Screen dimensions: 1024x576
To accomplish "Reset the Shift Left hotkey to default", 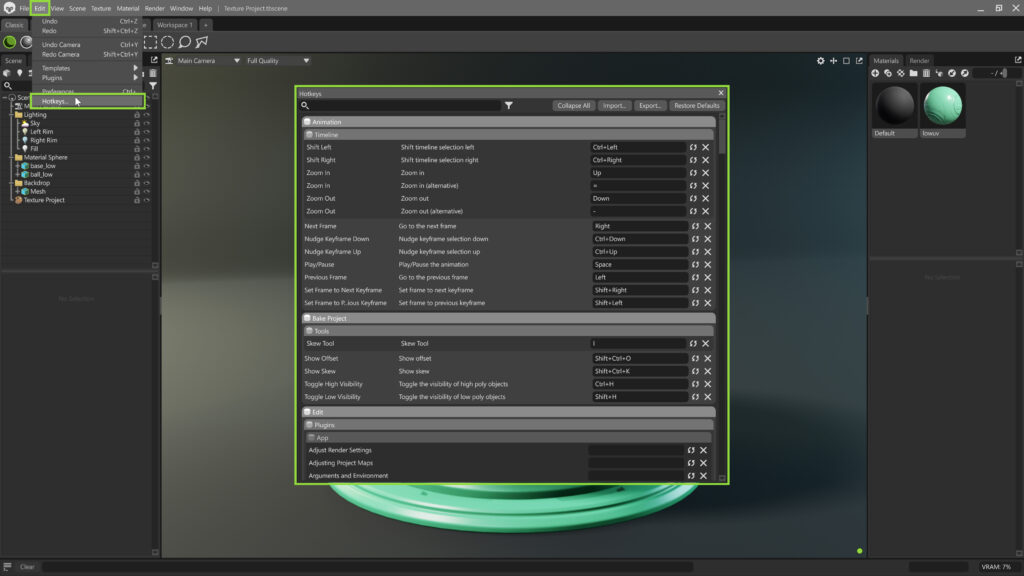I will 693,147.
